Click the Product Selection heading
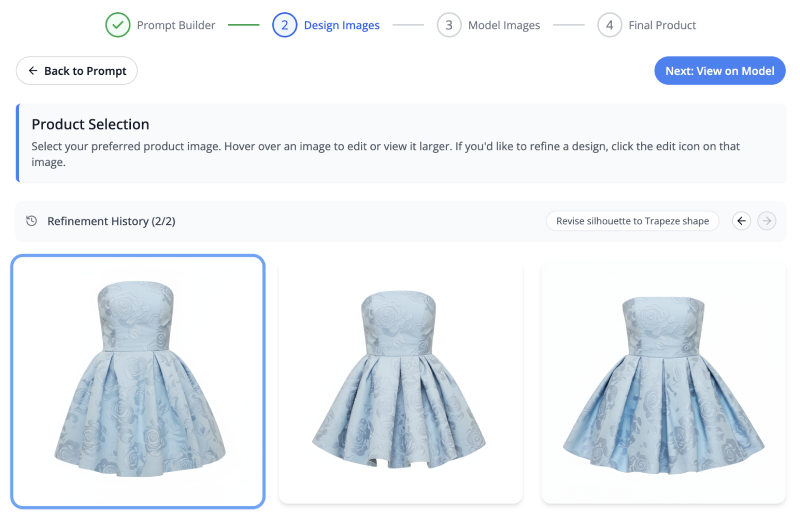 (x=90, y=125)
